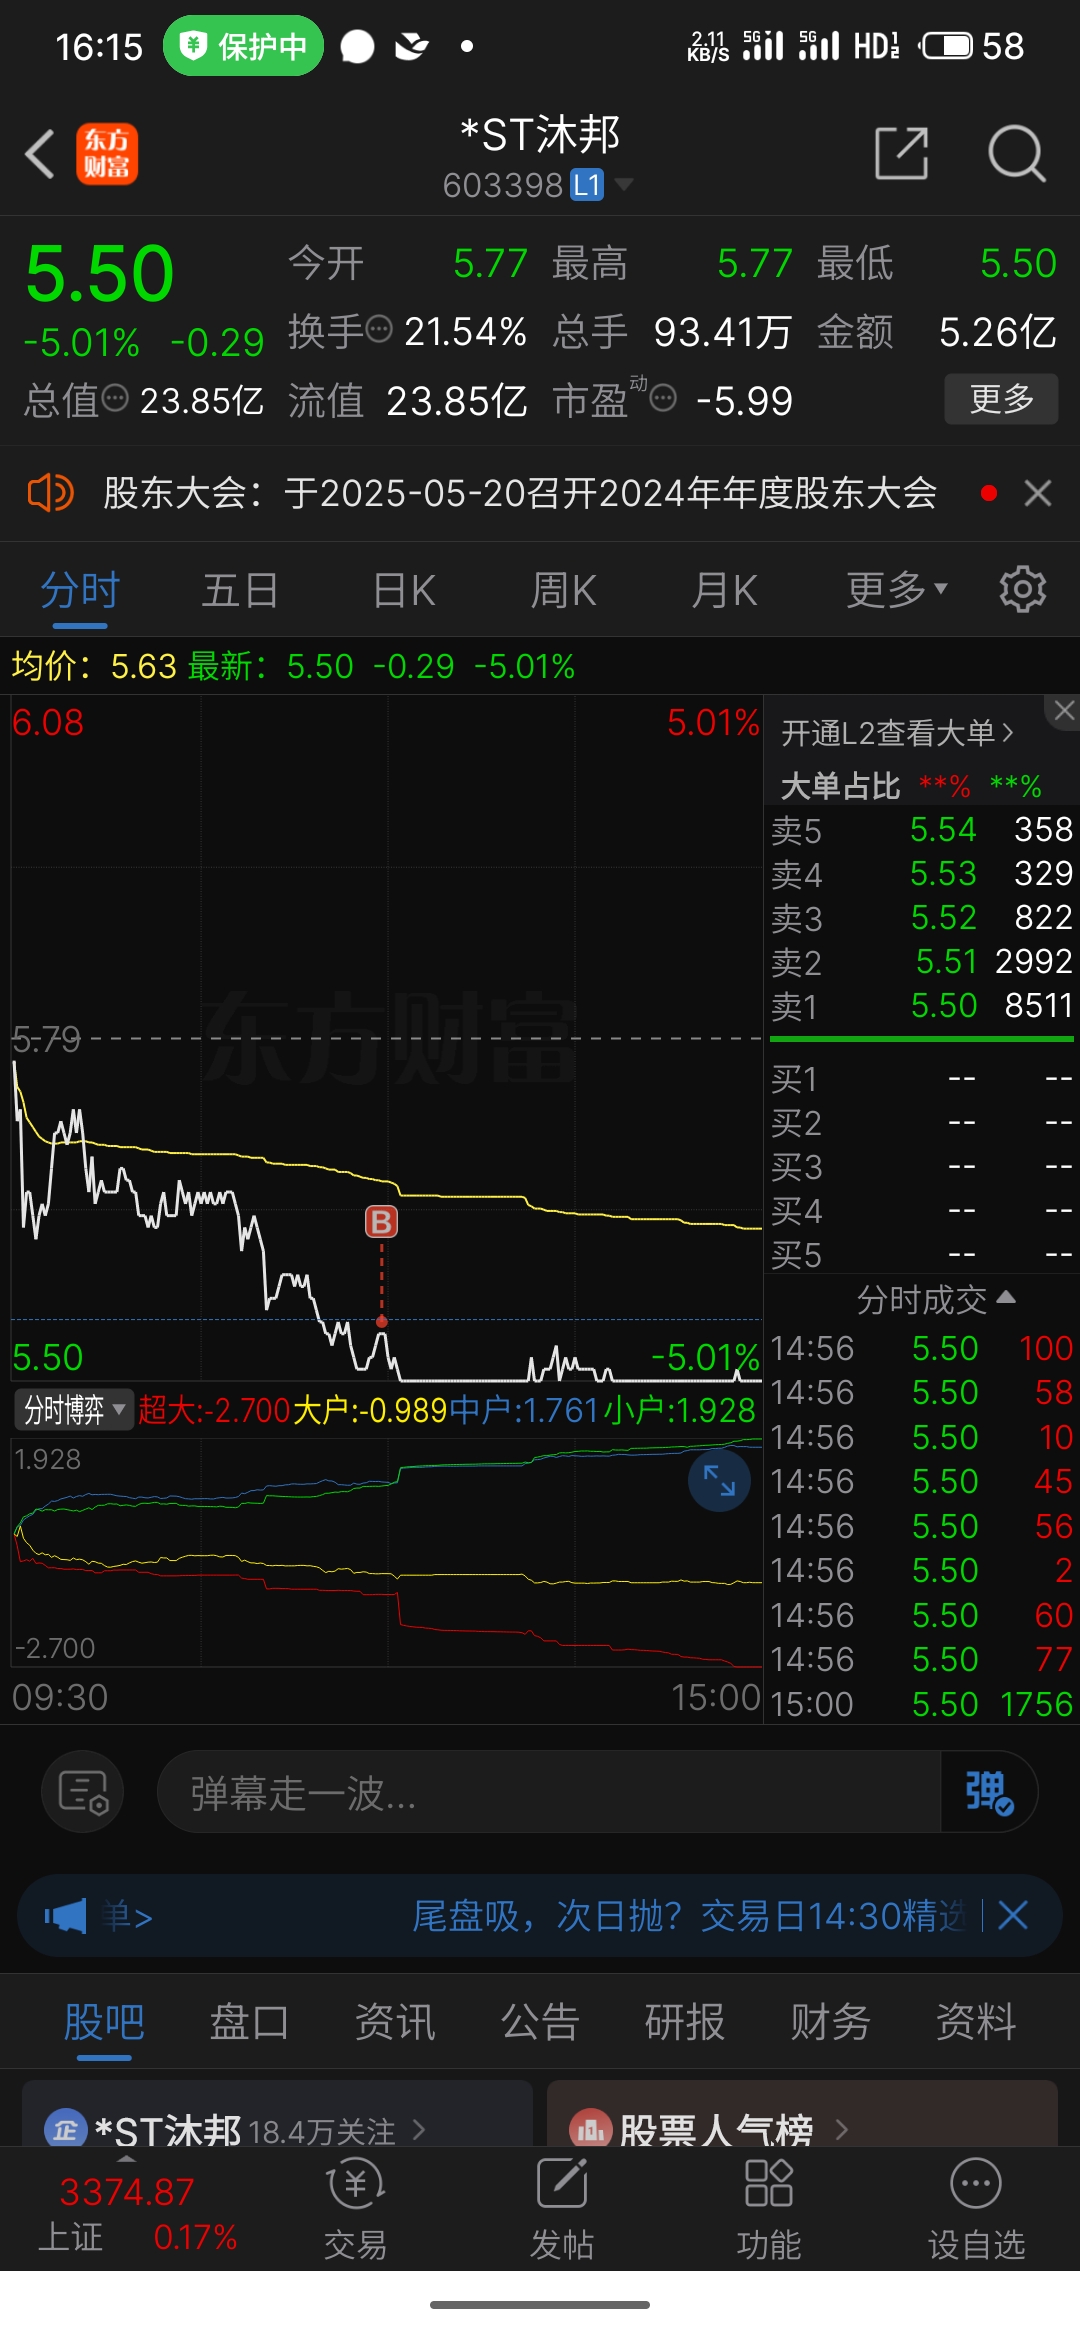
Task: Expand the chart to fullscreen
Action: pyautogui.click(x=719, y=1480)
